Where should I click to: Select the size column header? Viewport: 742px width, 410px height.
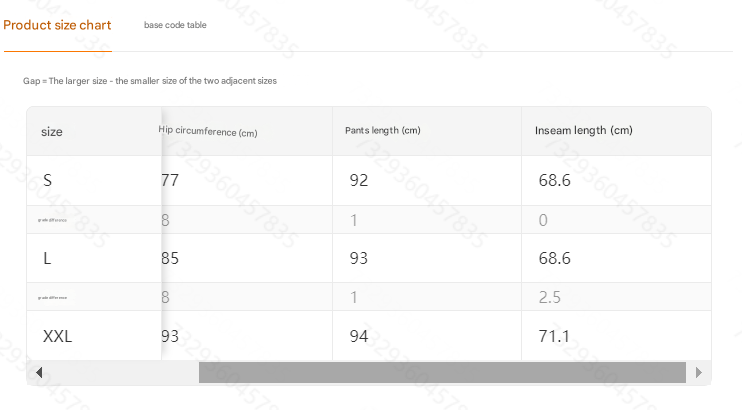[x=52, y=132]
